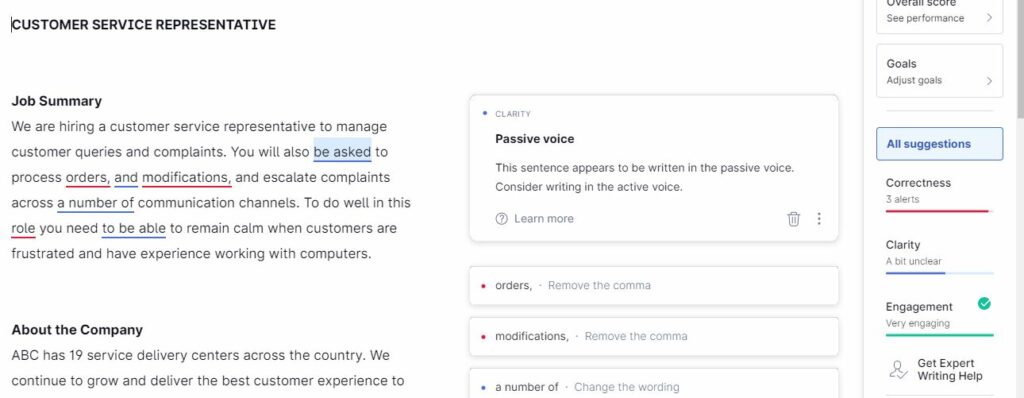Filter by Engagement suggestions

[939, 318]
